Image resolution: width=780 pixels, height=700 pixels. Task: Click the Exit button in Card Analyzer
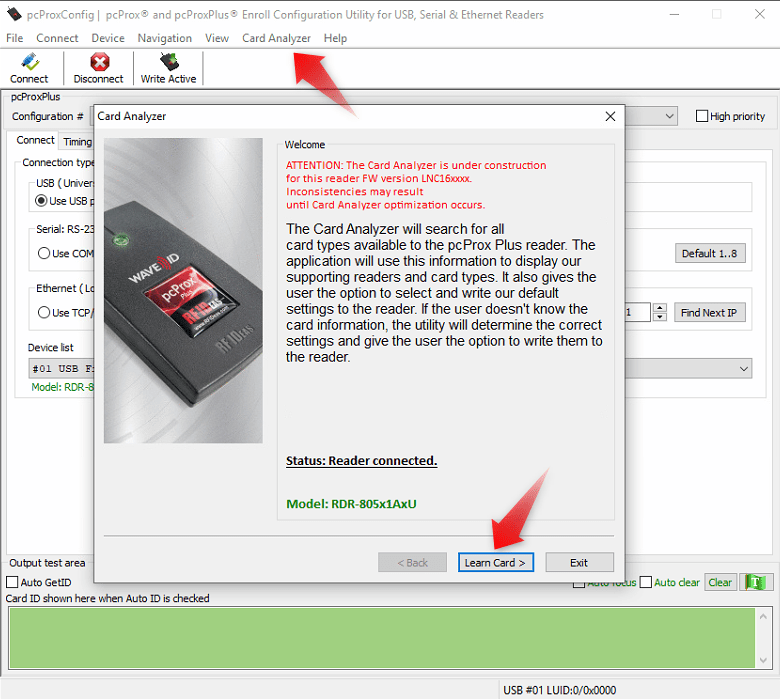(x=579, y=563)
